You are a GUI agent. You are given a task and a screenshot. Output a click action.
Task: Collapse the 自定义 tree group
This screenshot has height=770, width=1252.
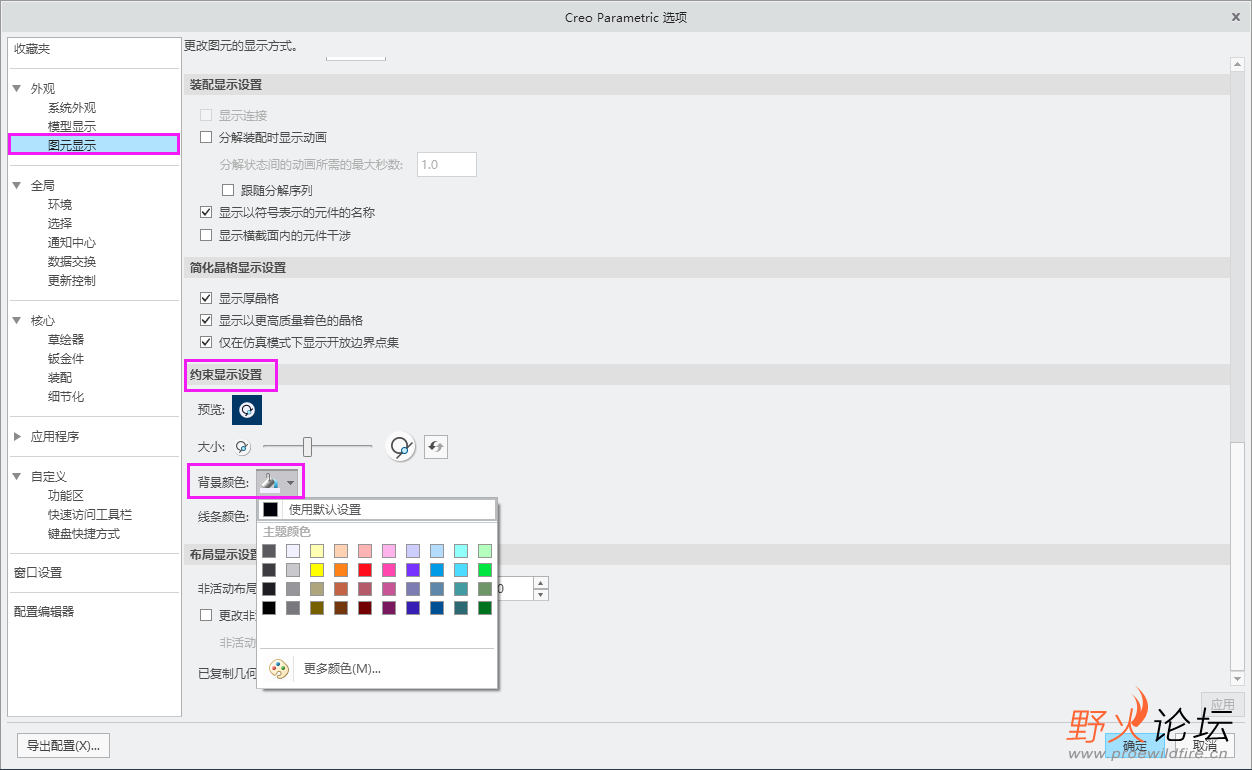17,476
